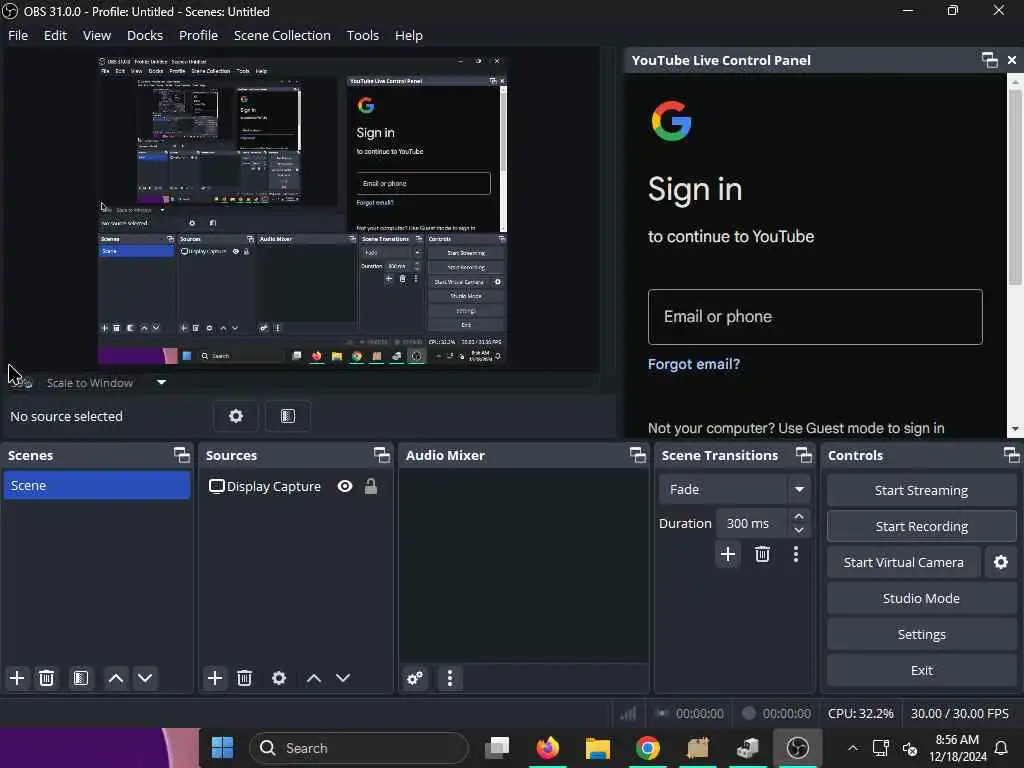Remove selected source with trash icon
This screenshot has height=768, width=1024.
pyautogui.click(x=244, y=678)
